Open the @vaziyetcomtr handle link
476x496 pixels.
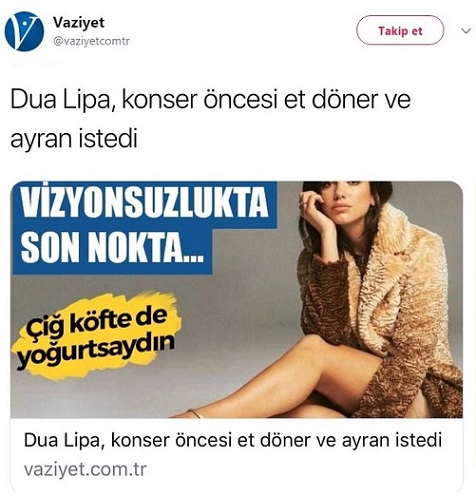91,42
